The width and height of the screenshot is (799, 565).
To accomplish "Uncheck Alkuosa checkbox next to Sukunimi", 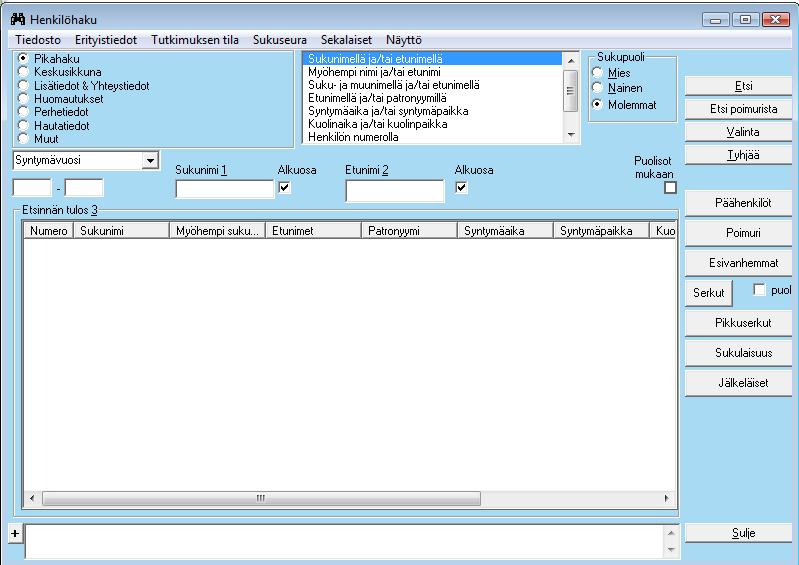I will [x=284, y=187].
